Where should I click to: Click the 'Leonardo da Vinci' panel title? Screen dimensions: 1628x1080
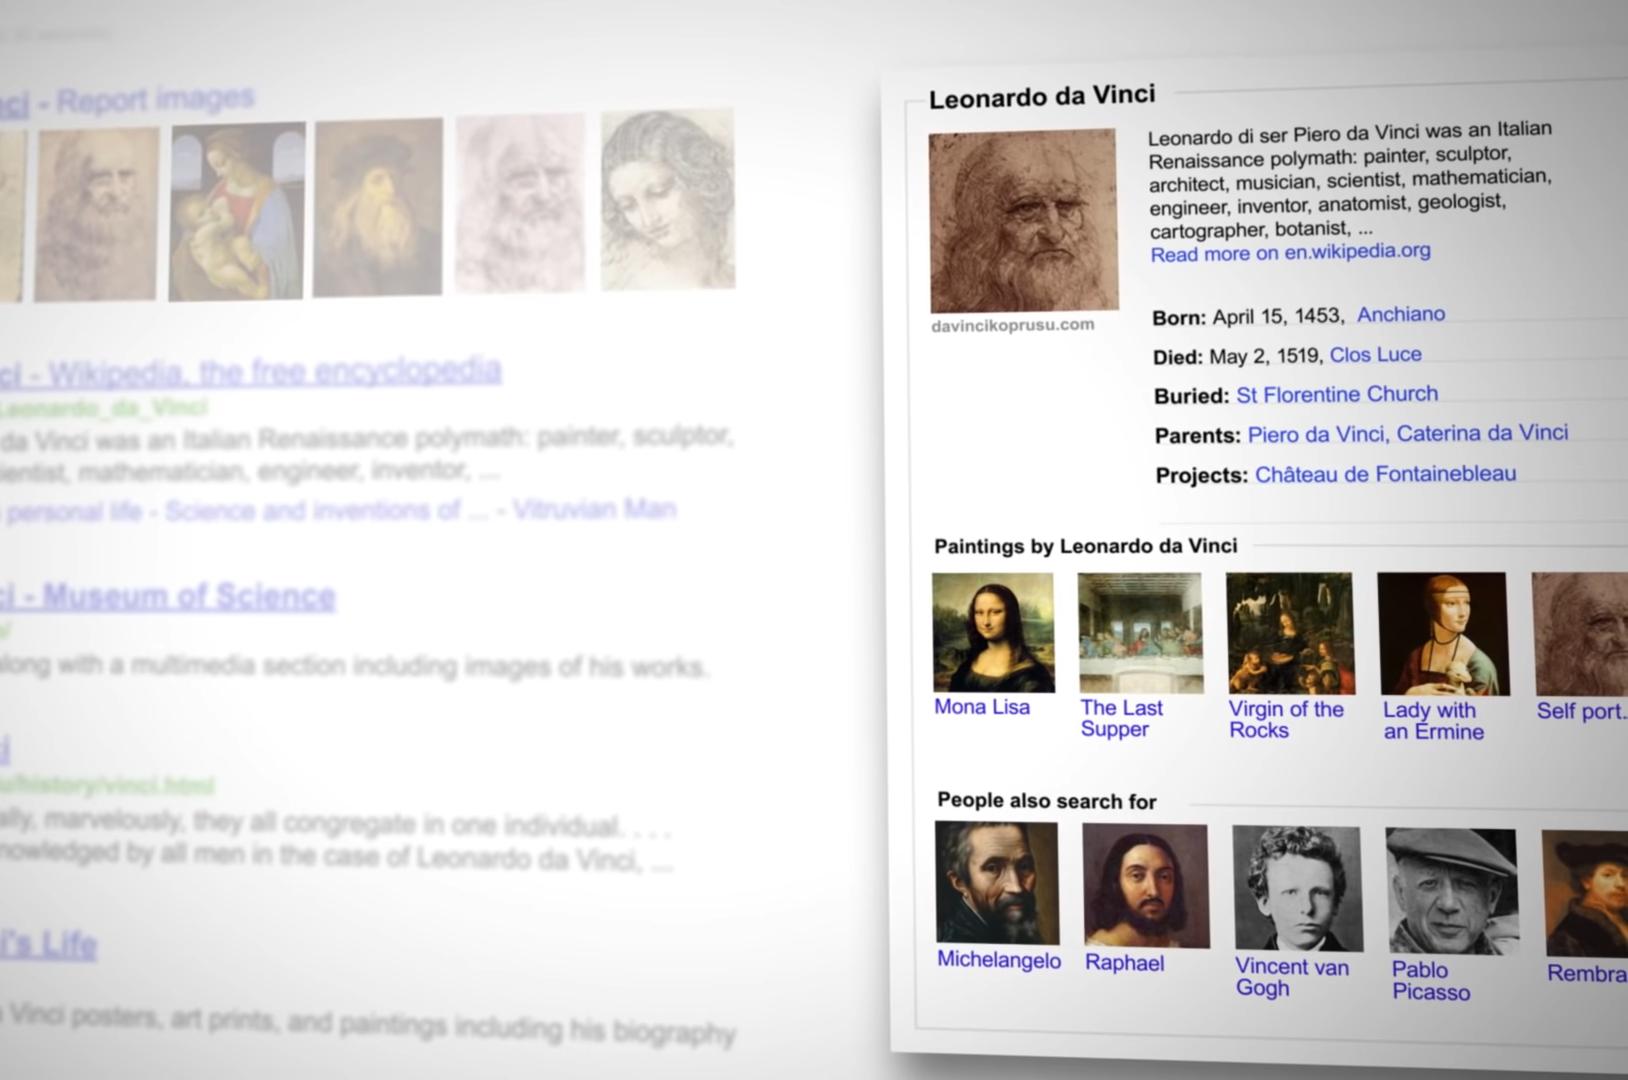(1042, 96)
